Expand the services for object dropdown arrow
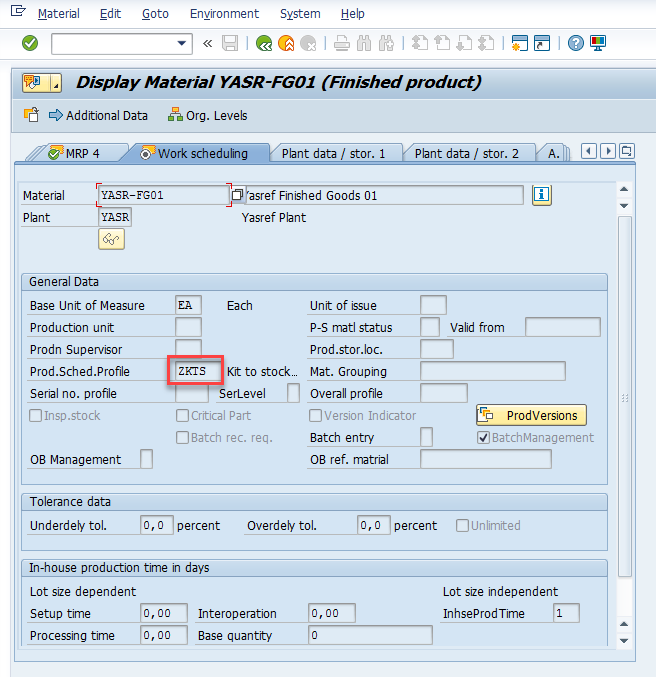Screen dimensions: 656x677 point(56,82)
